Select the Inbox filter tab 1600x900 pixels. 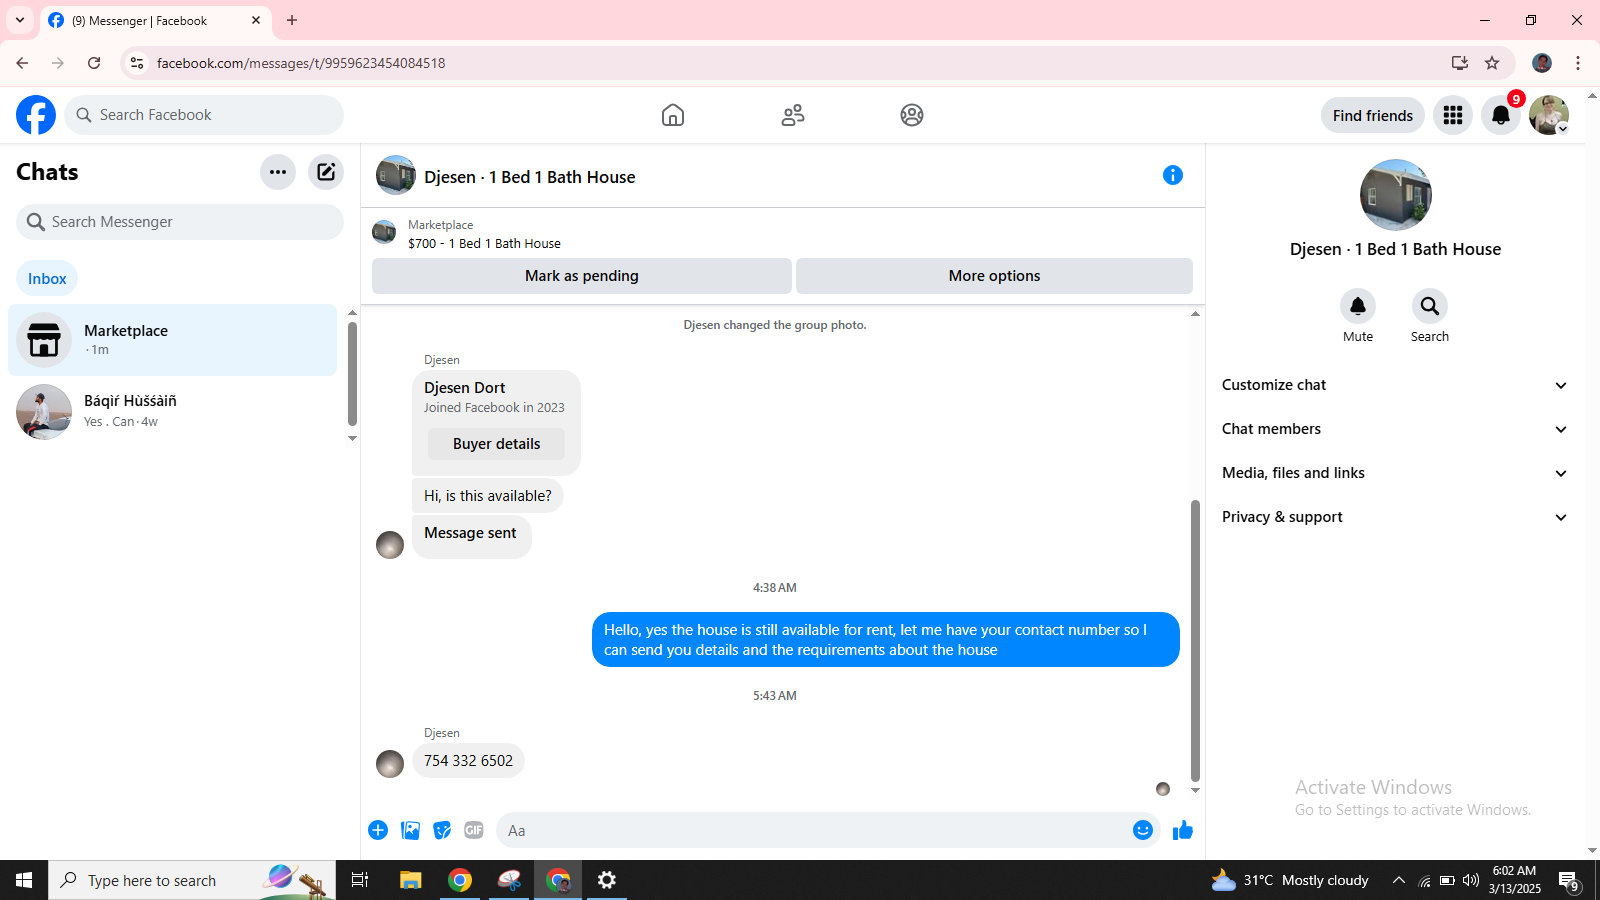click(47, 279)
